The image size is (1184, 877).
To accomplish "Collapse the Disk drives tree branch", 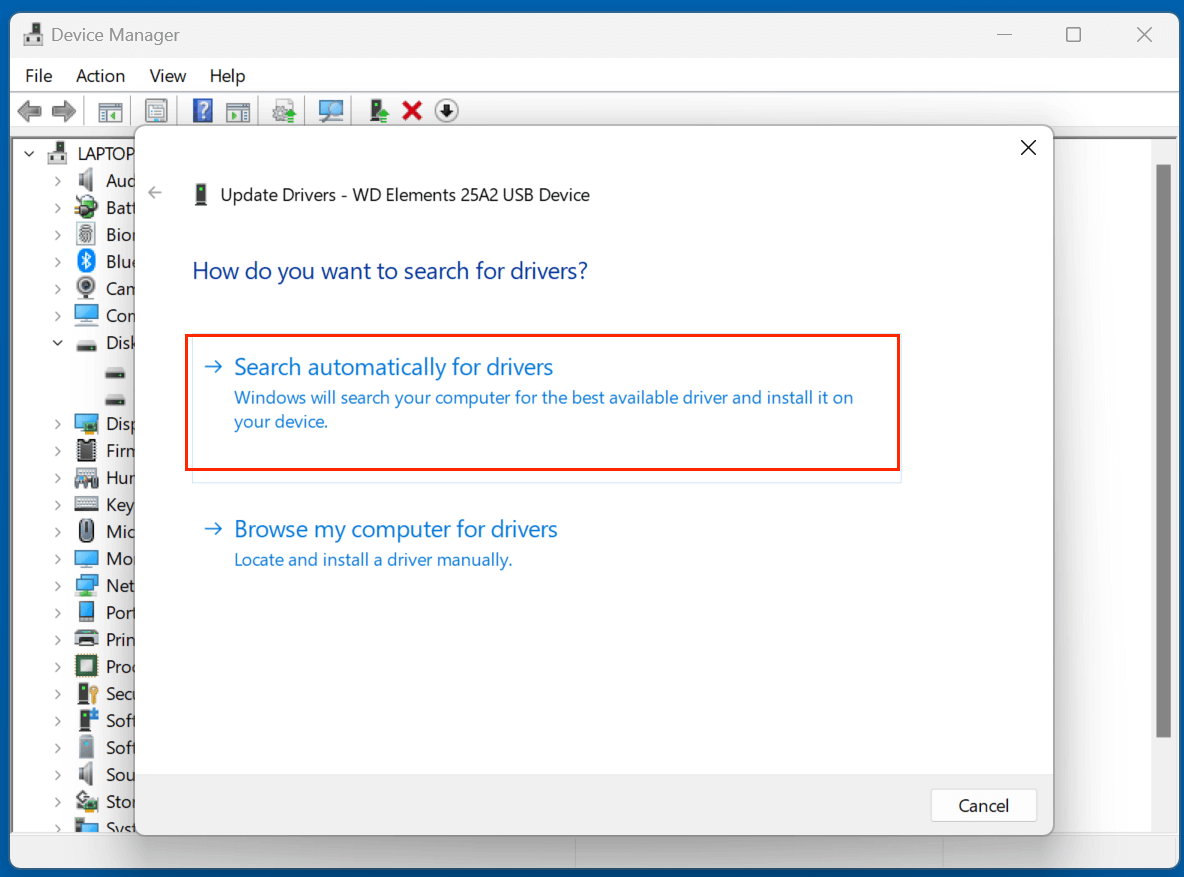I will pos(57,342).
